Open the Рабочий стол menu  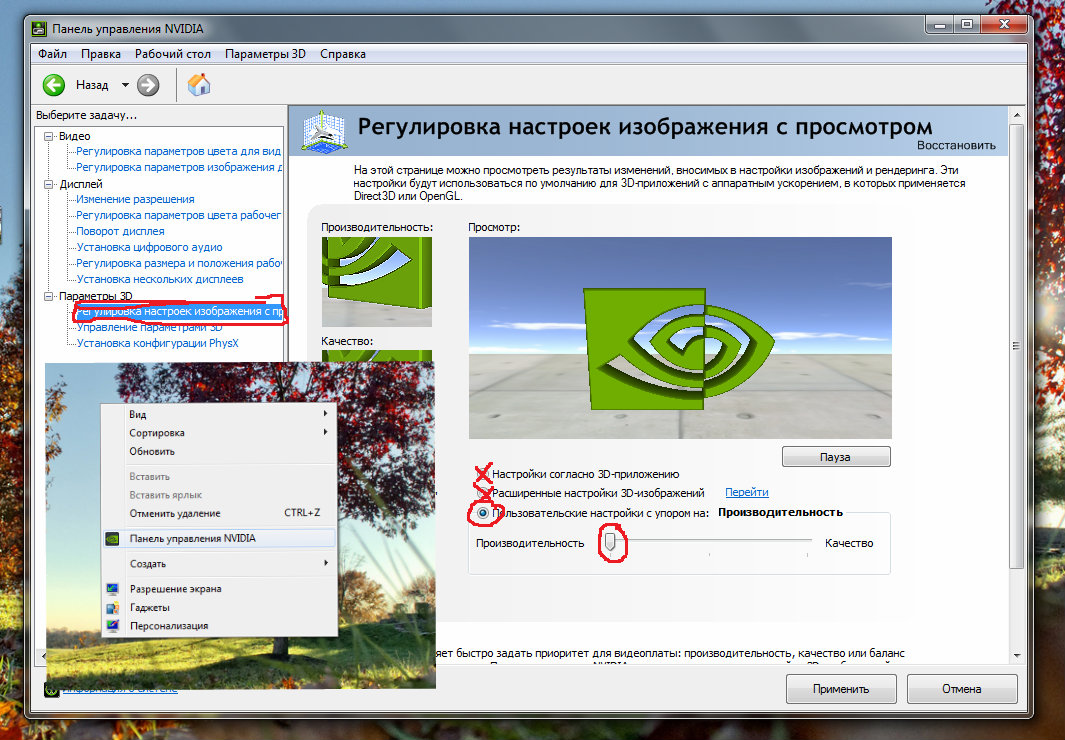[x=173, y=54]
